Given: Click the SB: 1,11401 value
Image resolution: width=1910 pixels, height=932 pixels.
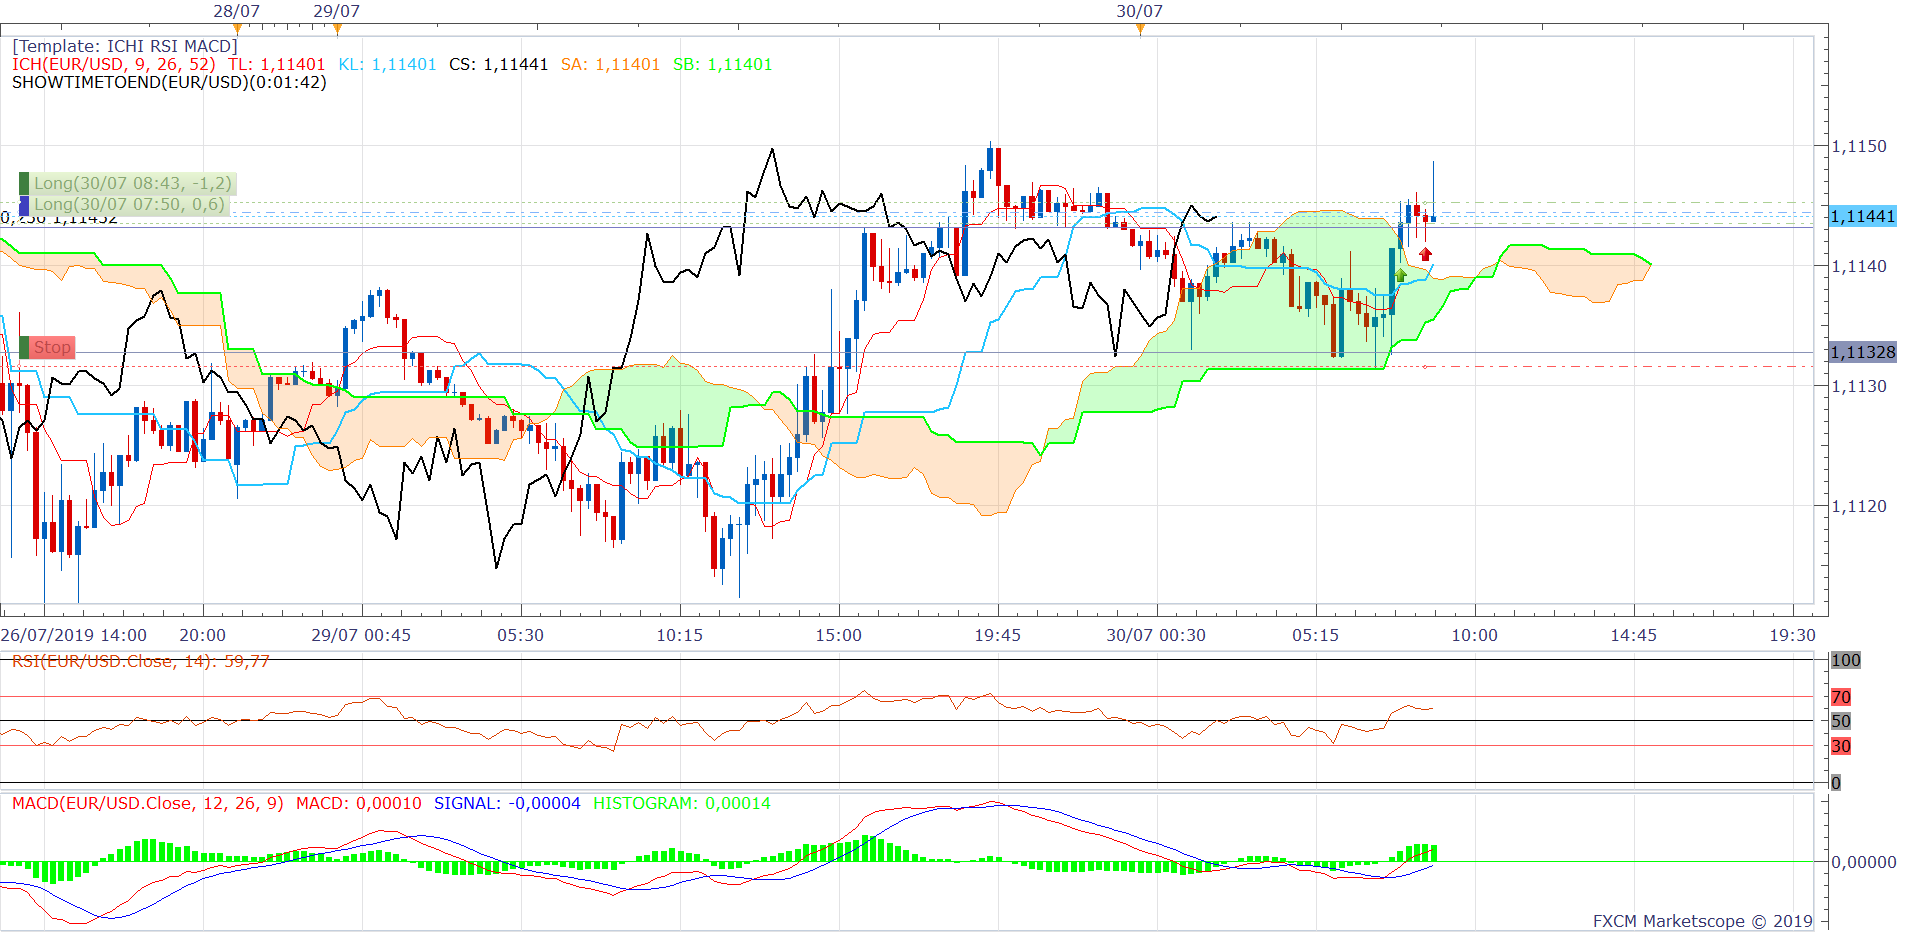Looking at the screenshot, I should pyautogui.click(x=722, y=64).
